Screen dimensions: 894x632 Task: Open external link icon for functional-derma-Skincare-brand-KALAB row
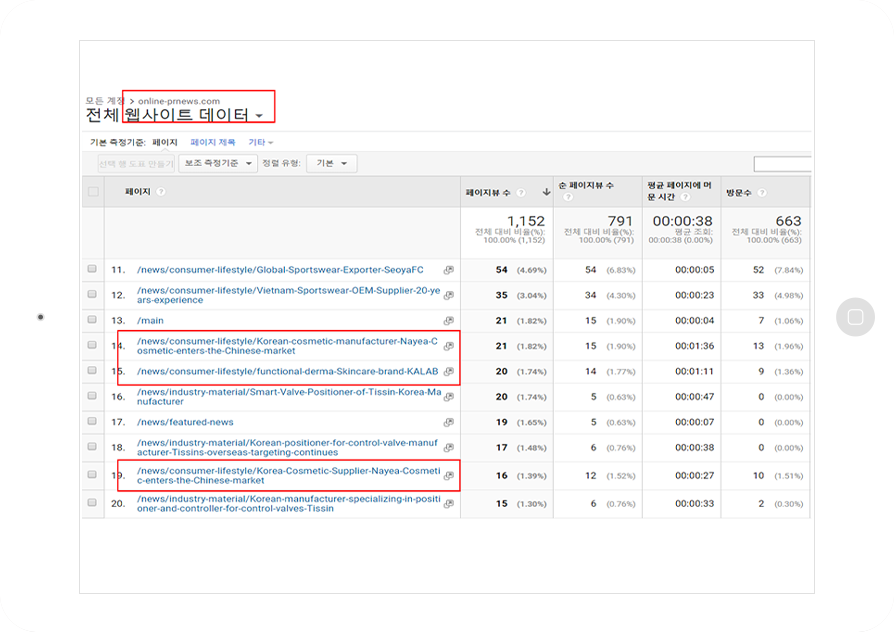pos(449,371)
